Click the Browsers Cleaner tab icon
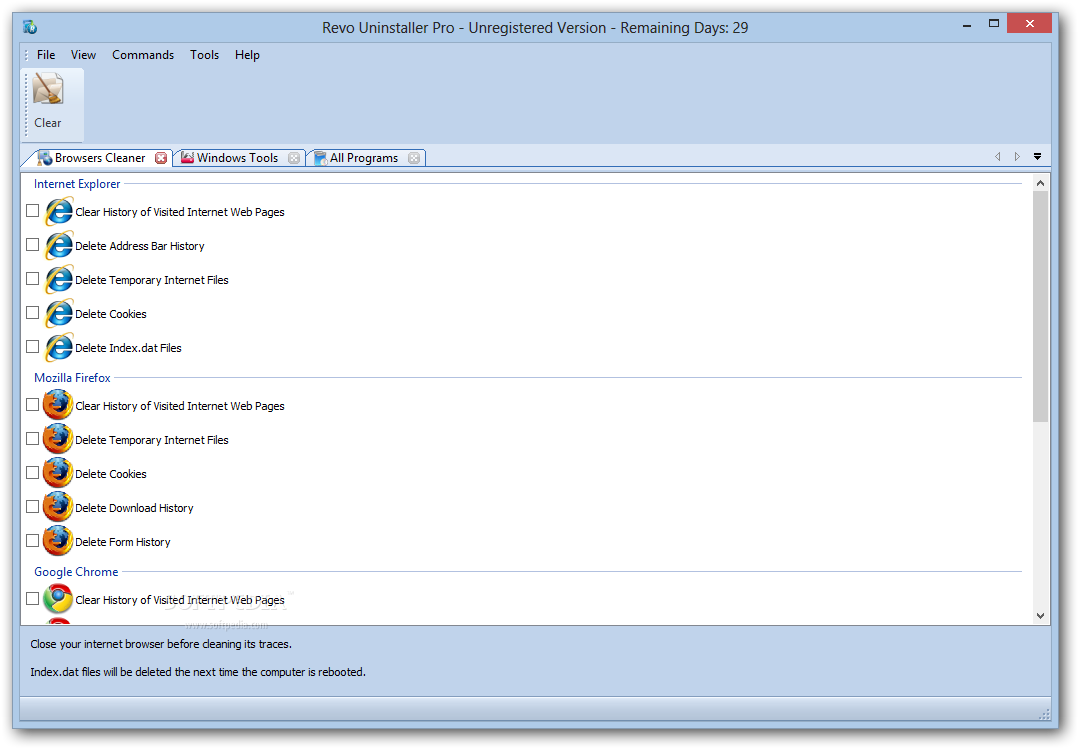The width and height of the screenshot is (1079, 749). tap(45, 158)
